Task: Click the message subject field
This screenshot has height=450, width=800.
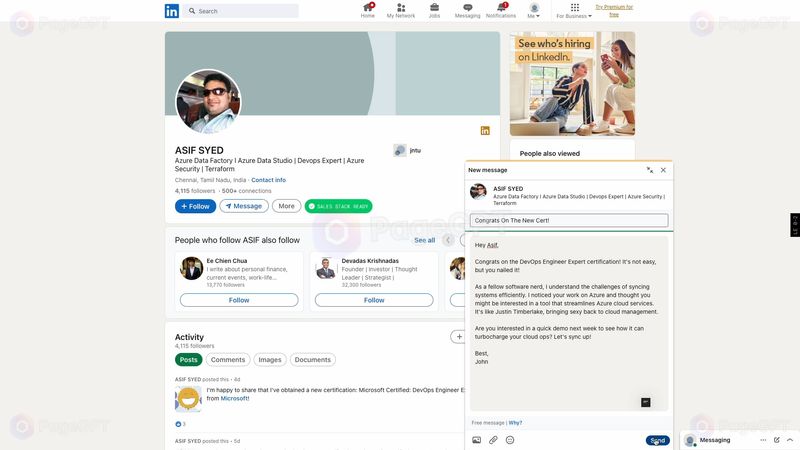Action: tap(569, 220)
